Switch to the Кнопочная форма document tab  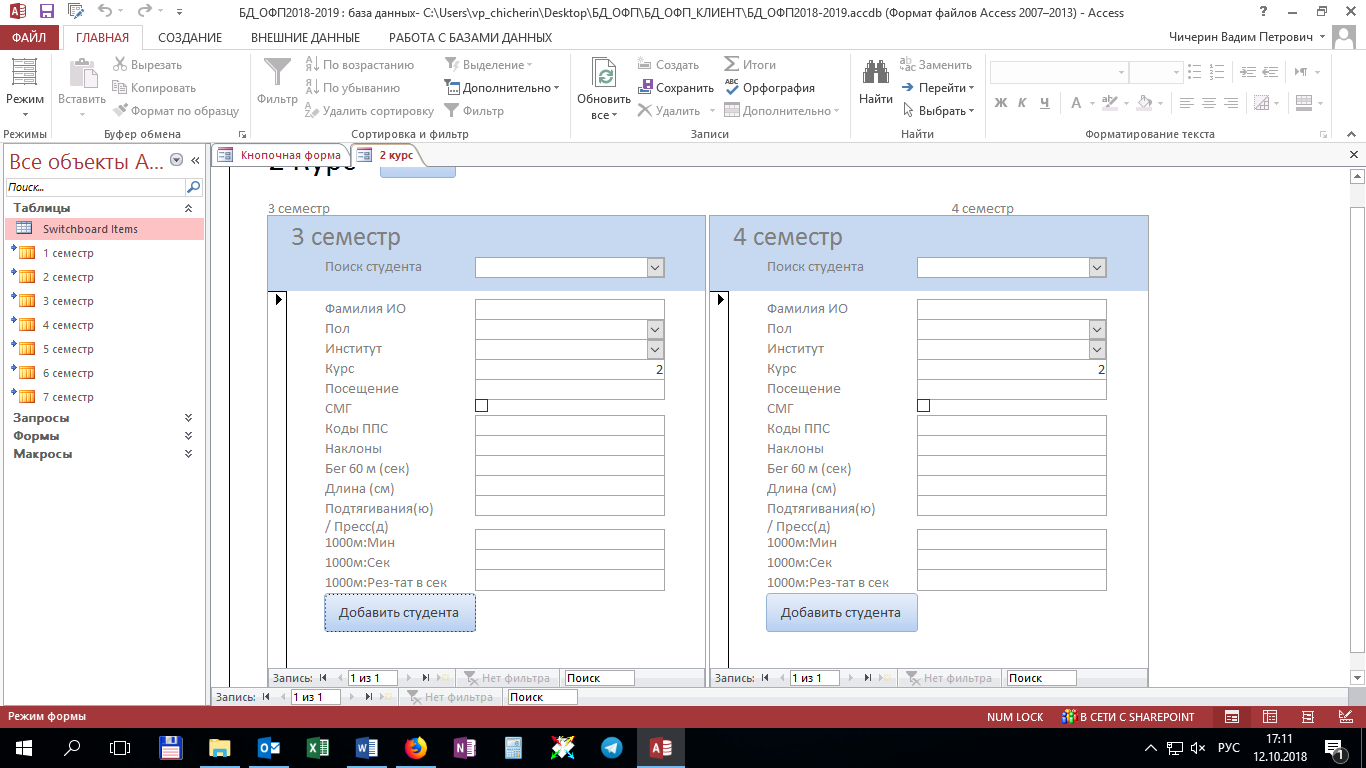(x=290, y=155)
